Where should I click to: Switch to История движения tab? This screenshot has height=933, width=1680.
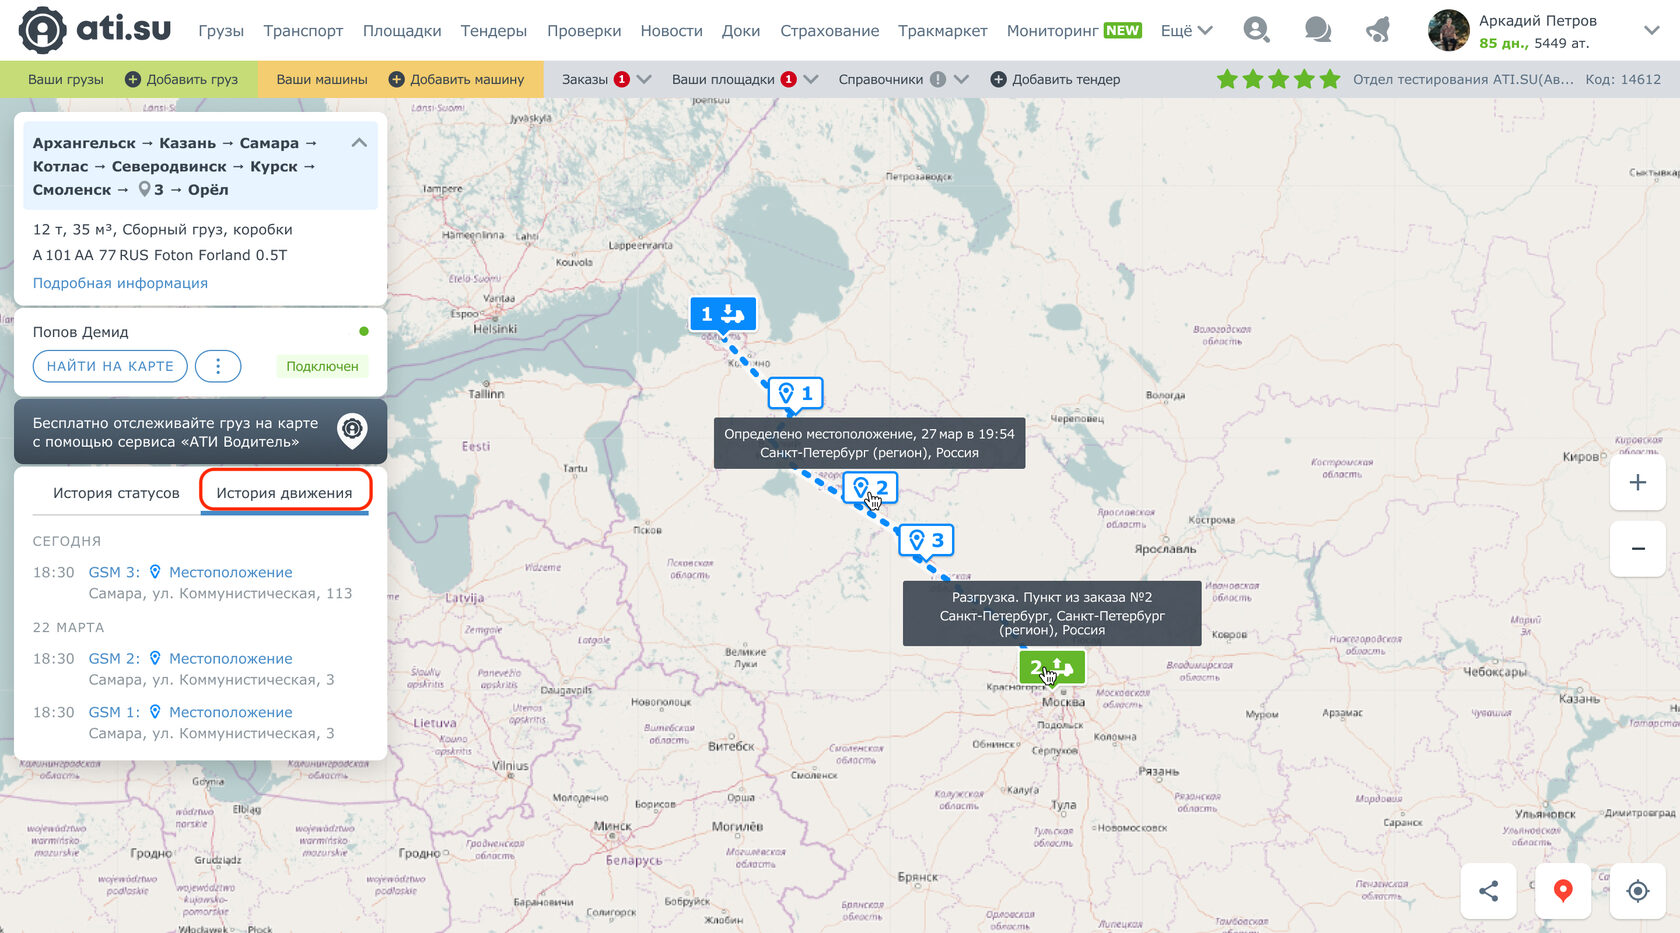coord(285,493)
